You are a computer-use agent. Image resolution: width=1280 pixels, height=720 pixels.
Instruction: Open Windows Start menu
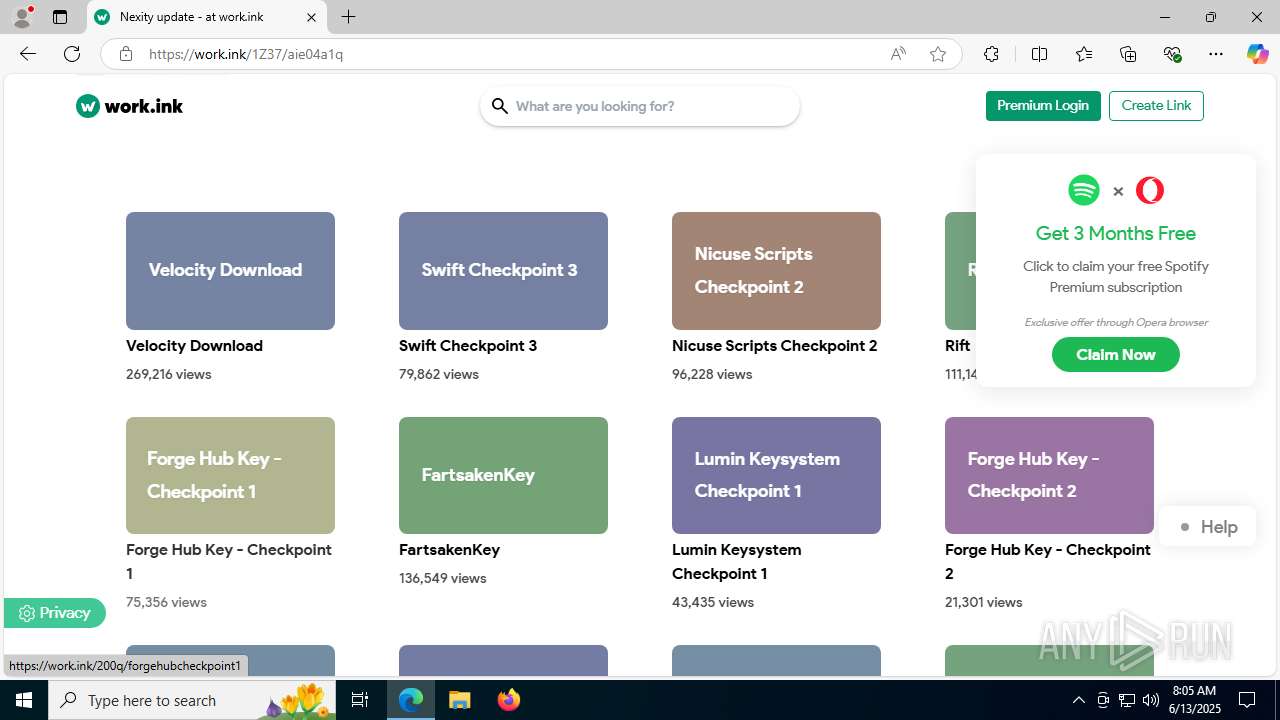pos(24,700)
